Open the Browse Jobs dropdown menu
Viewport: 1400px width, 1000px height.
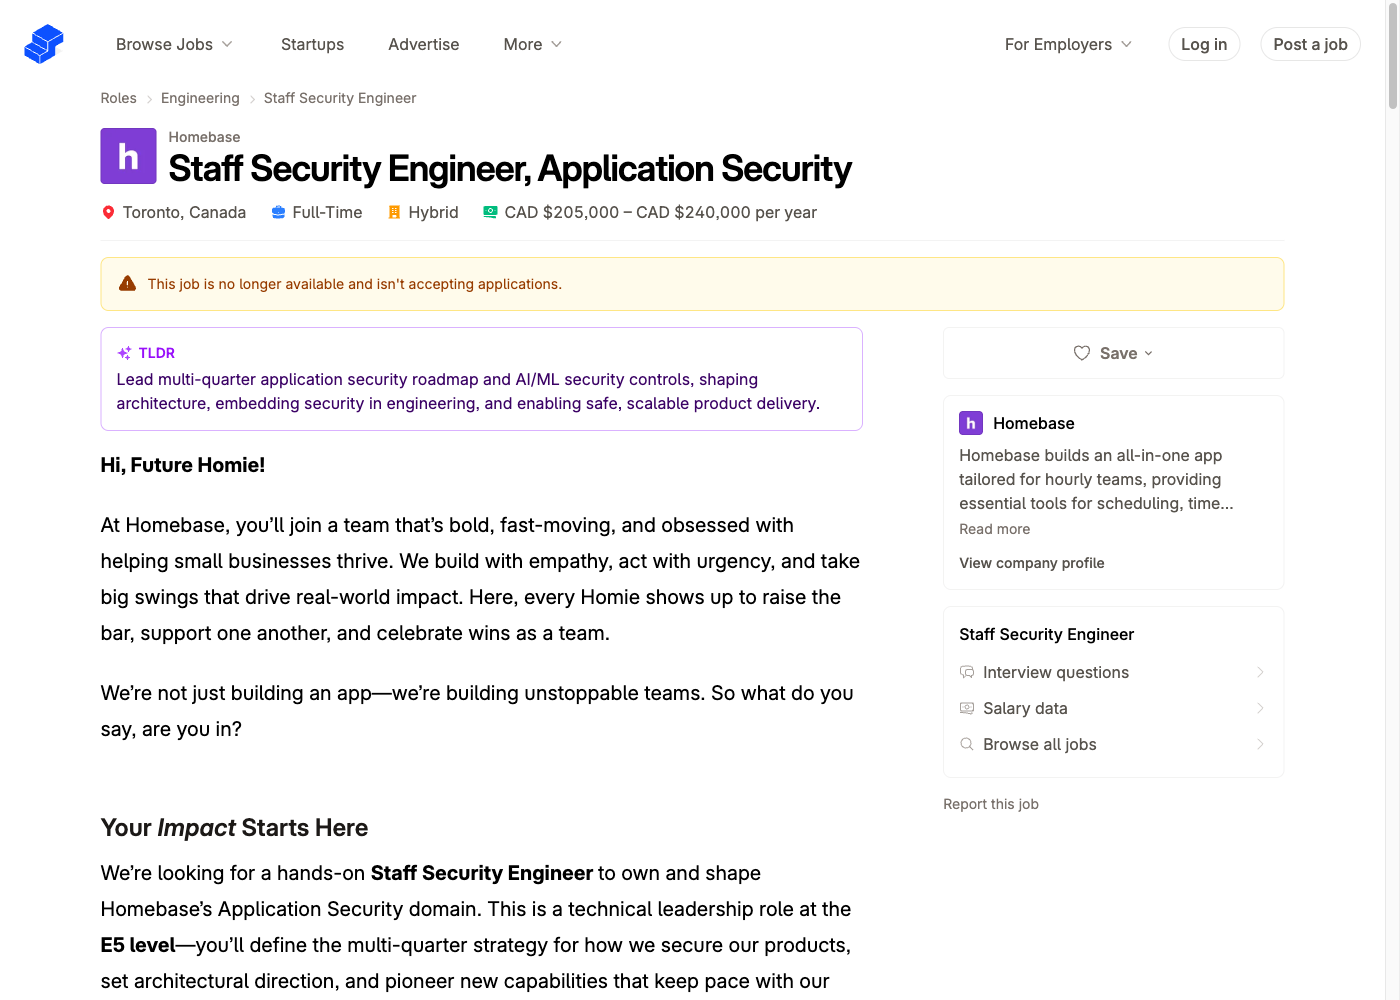(x=174, y=44)
